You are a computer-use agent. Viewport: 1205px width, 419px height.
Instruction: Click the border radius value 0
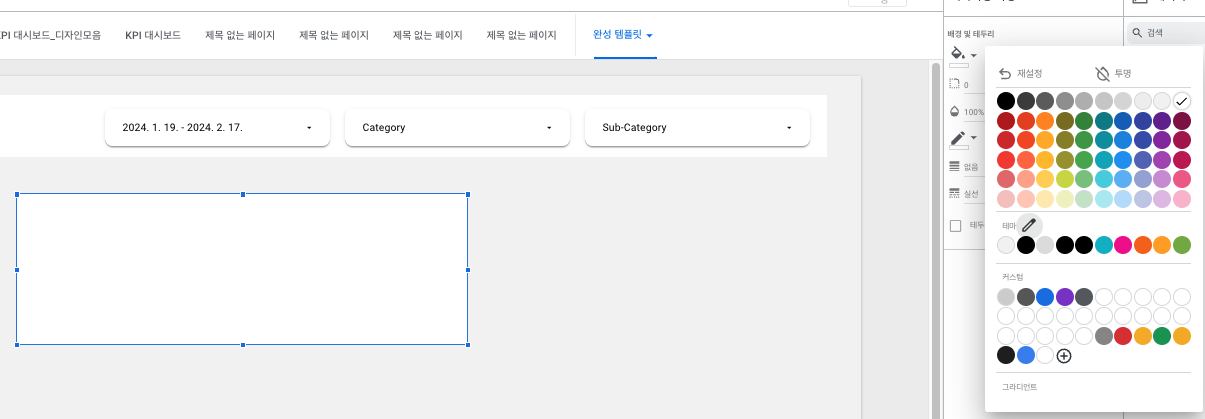pos(966,85)
